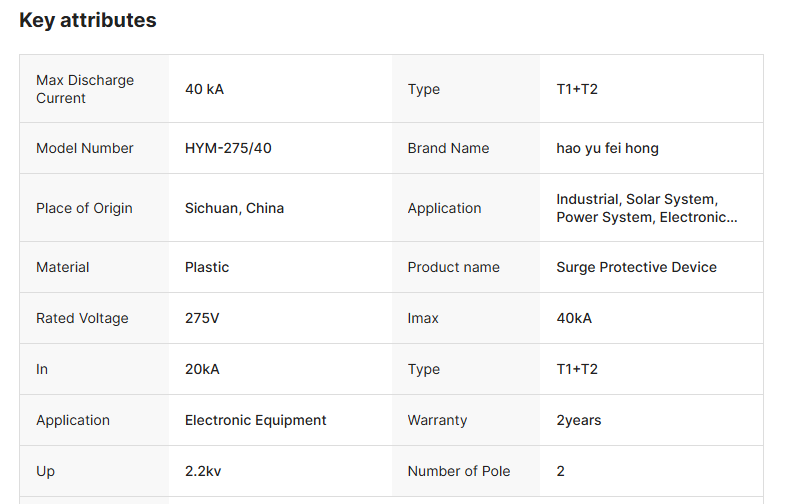Select the Place of Origin label

(x=84, y=208)
